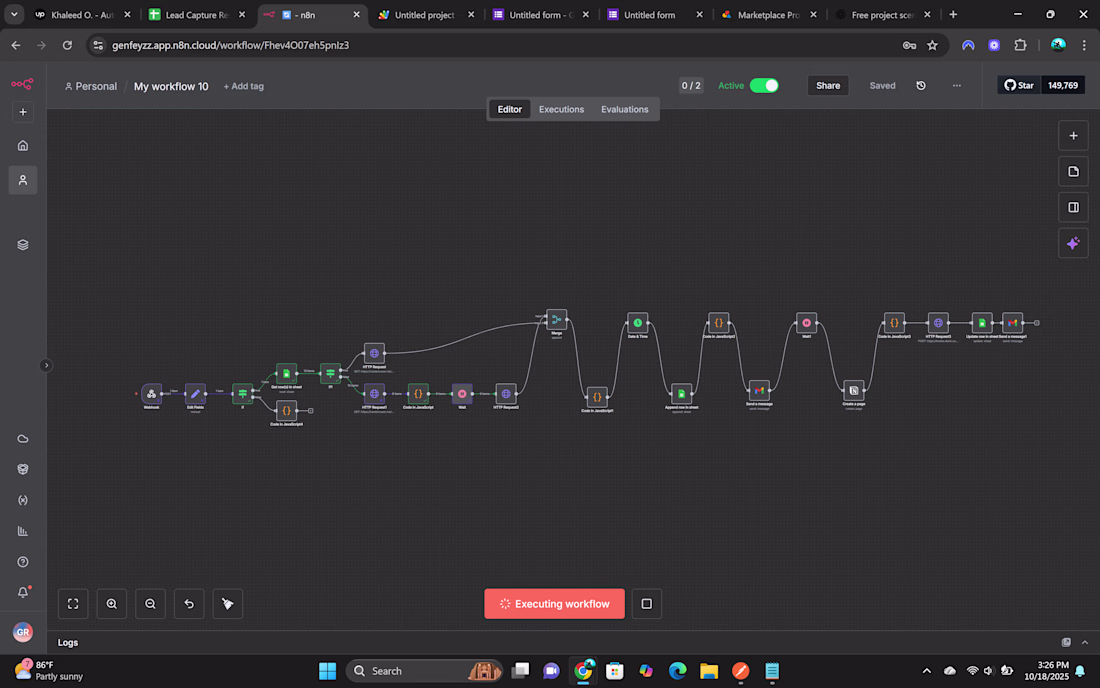Stop the running workflow execution
This screenshot has width=1100, height=688.
point(647,604)
